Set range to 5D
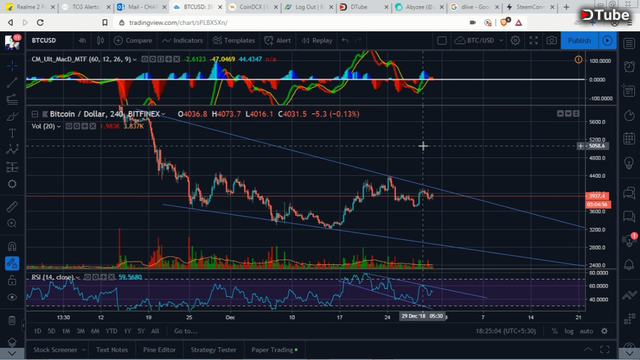Viewport: 640px width, 360px height. [51, 331]
